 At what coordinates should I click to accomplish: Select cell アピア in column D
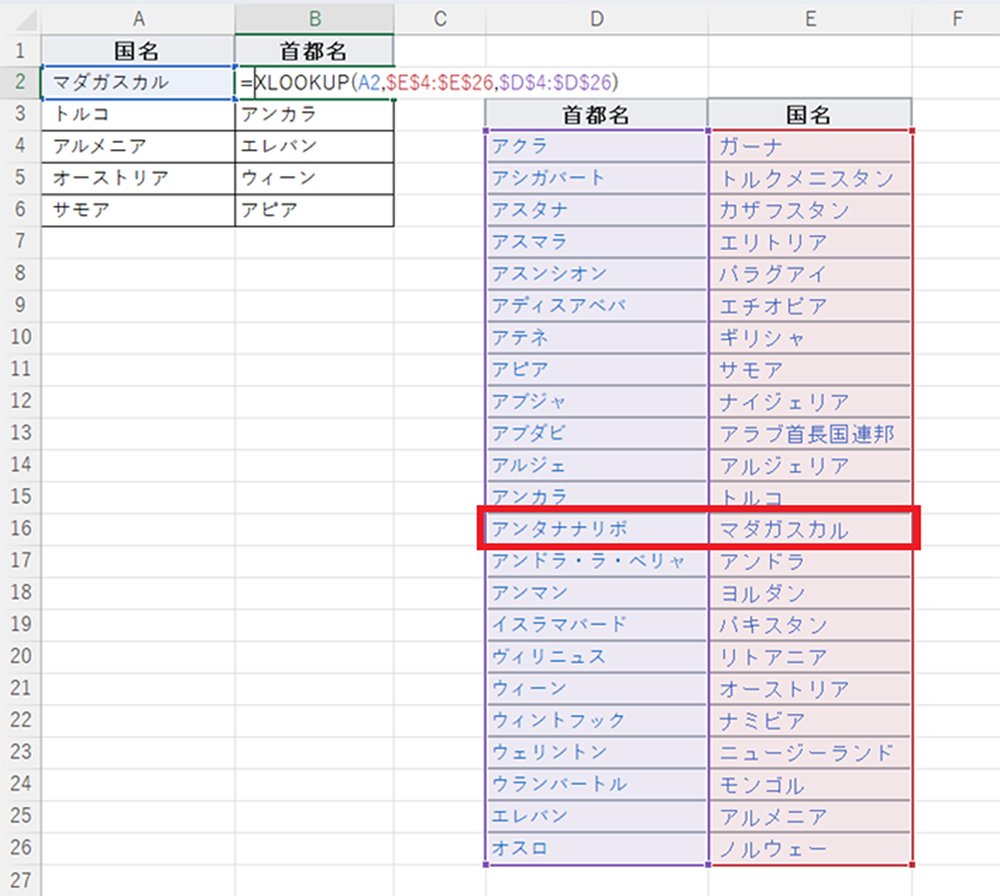[x=597, y=369]
